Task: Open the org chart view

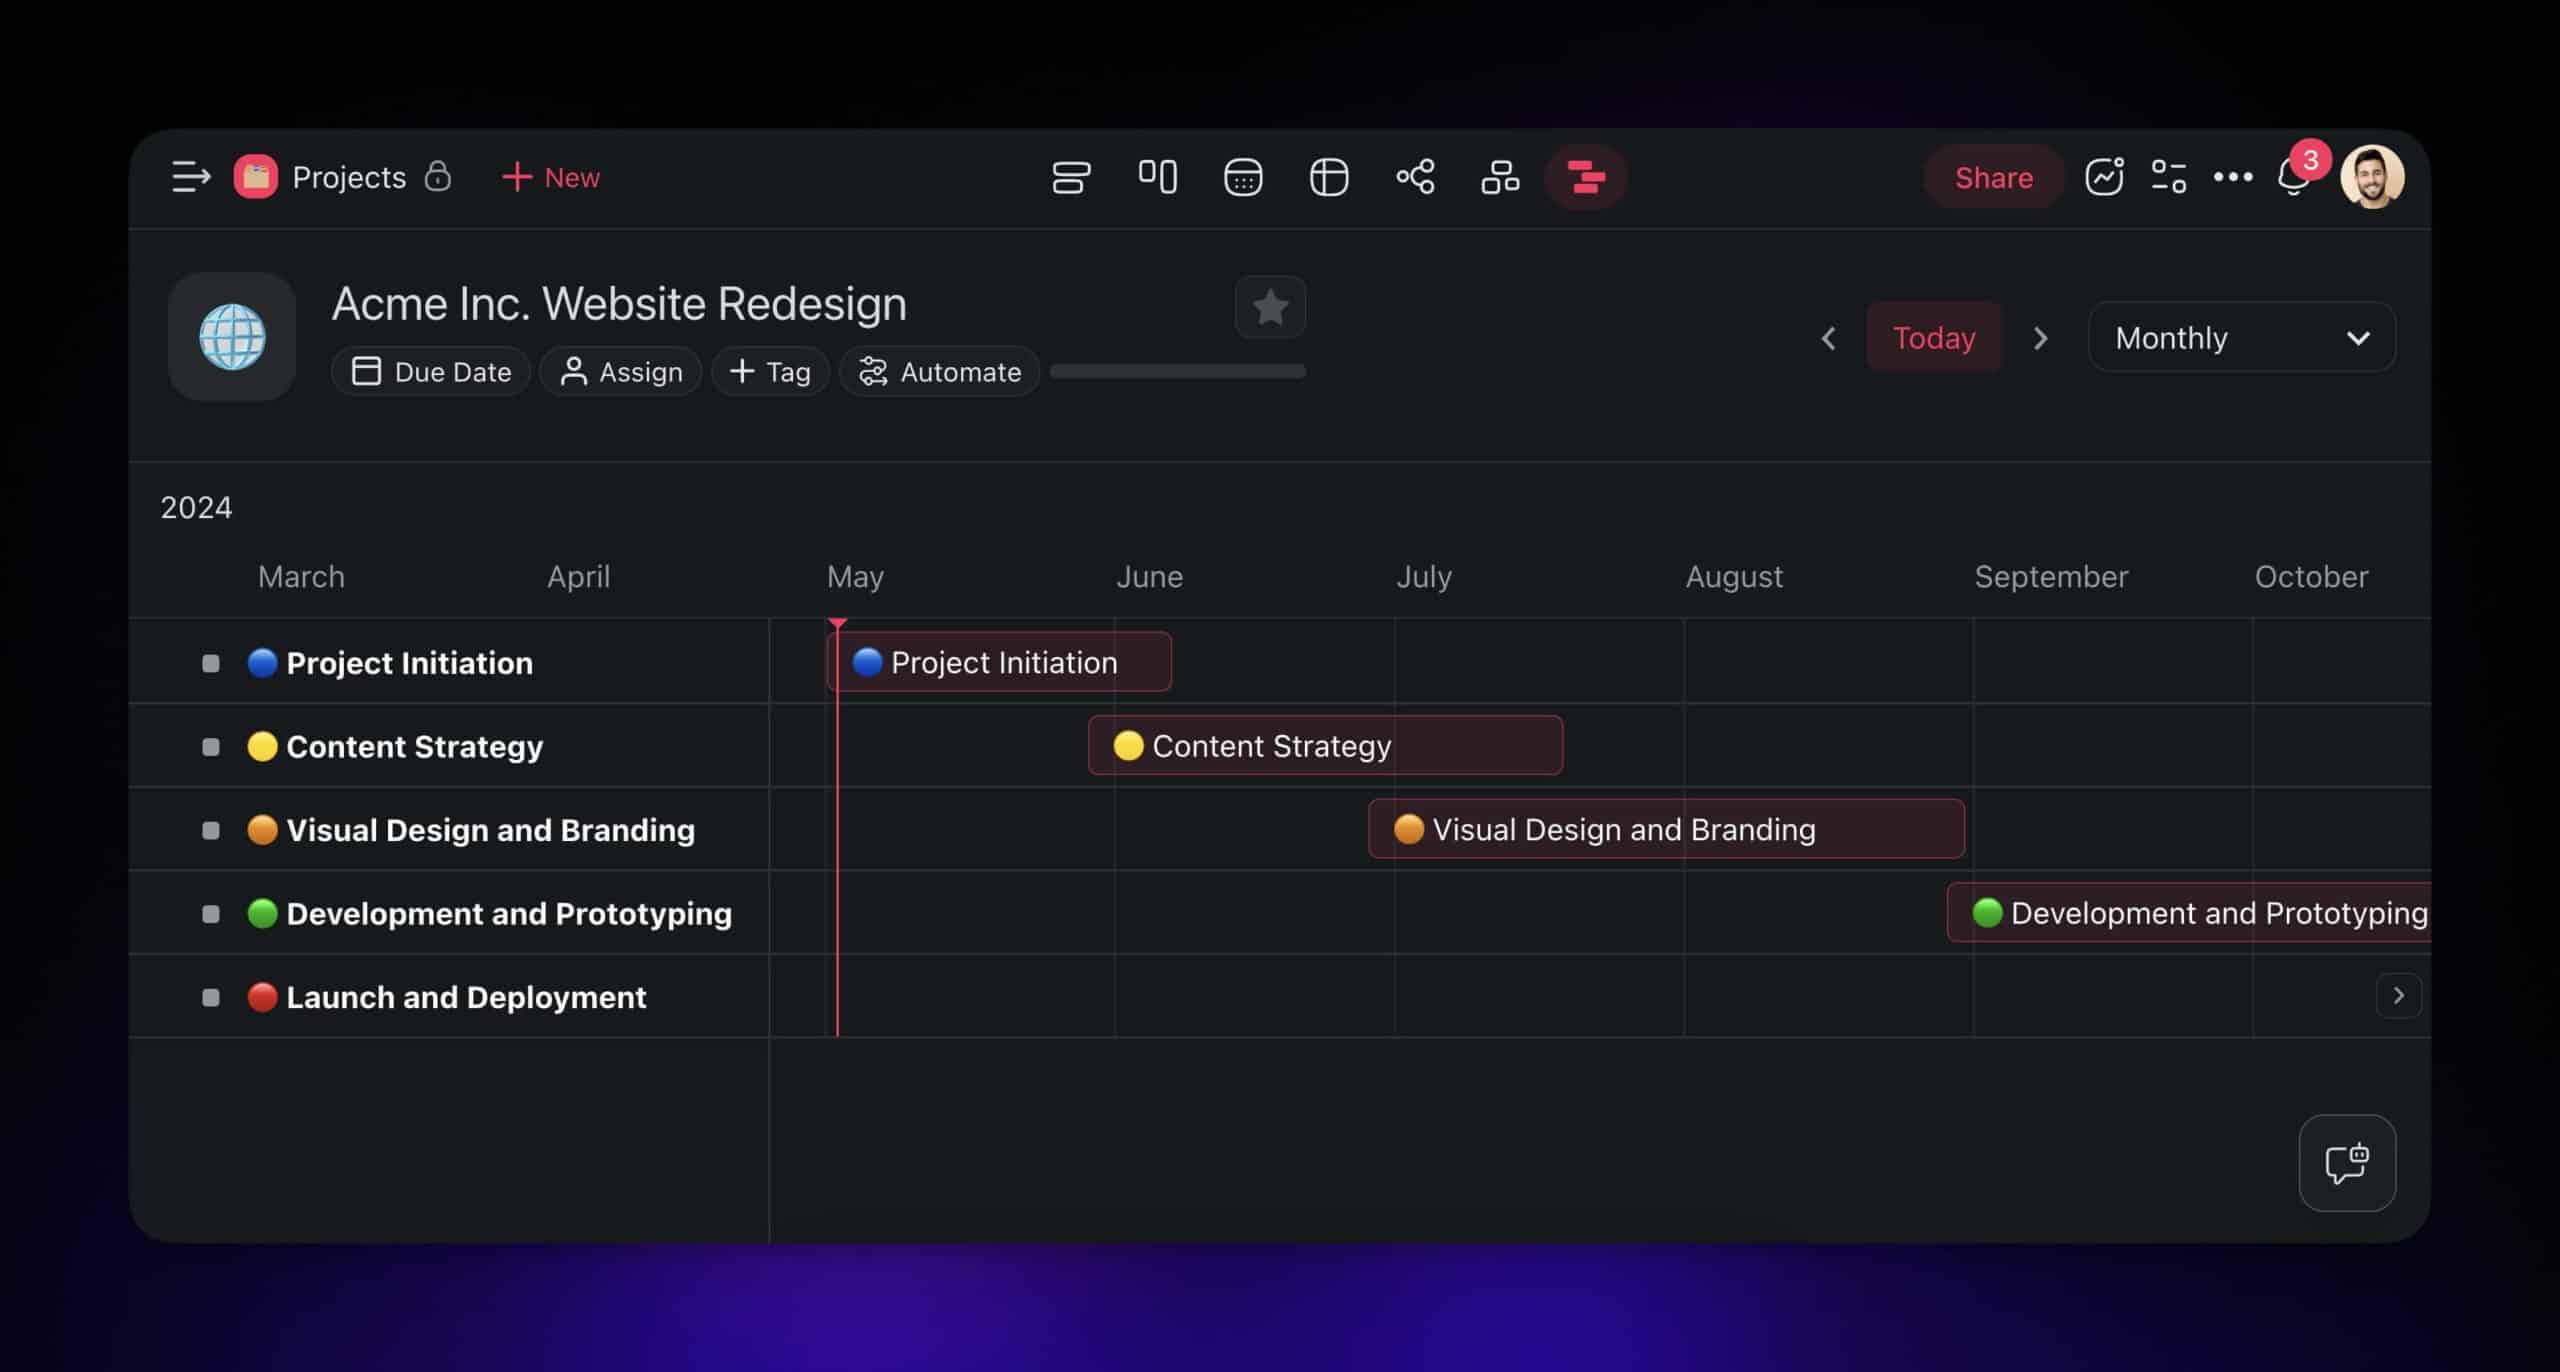Action: [1500, 177]
